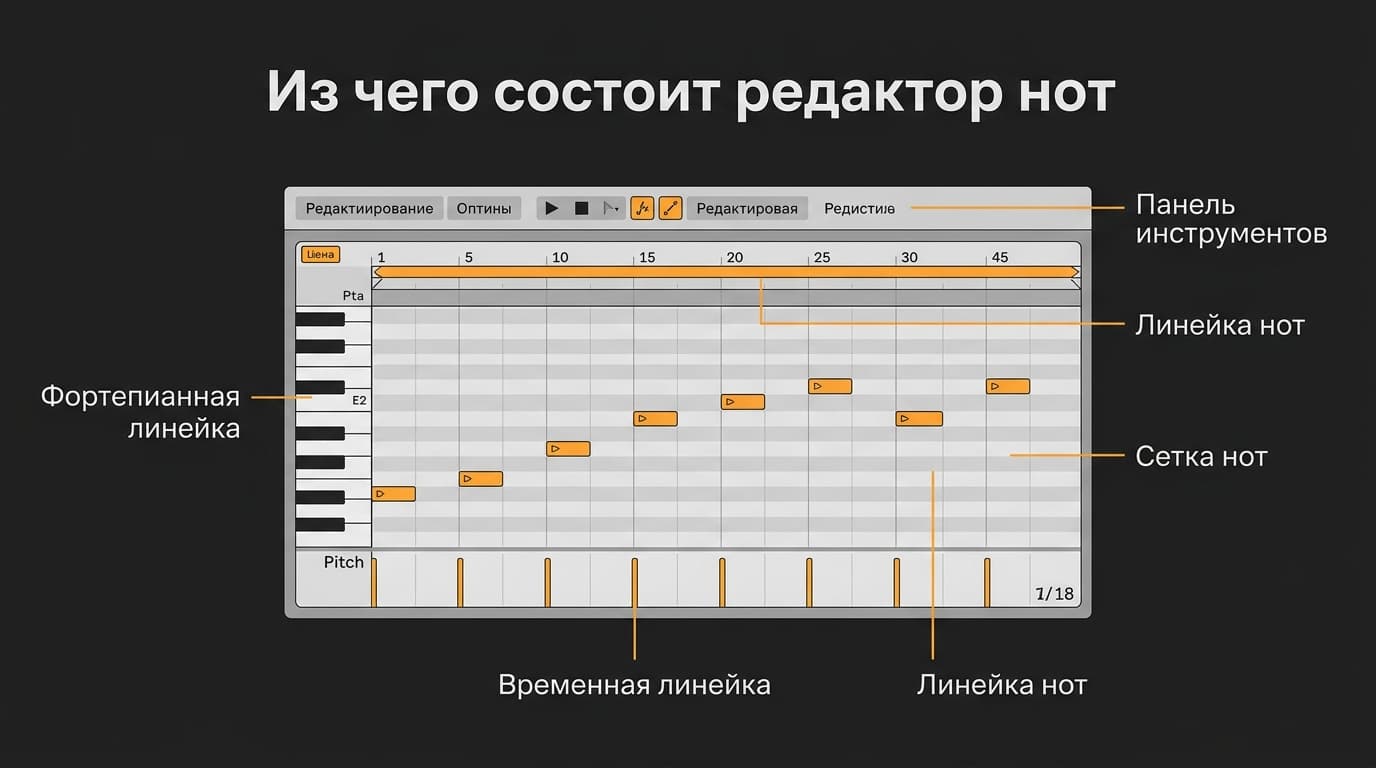
Task: Click the loop brace start handle at bar 1
Action: [377, 272]
